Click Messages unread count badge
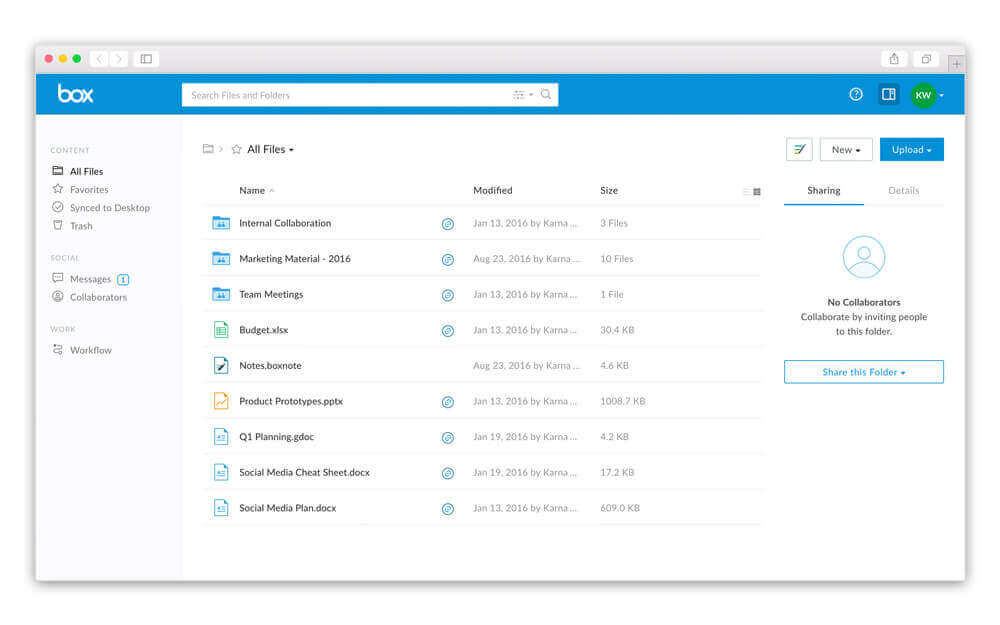The width and height of the screenshot is (1000, 625). pos(123,279)
